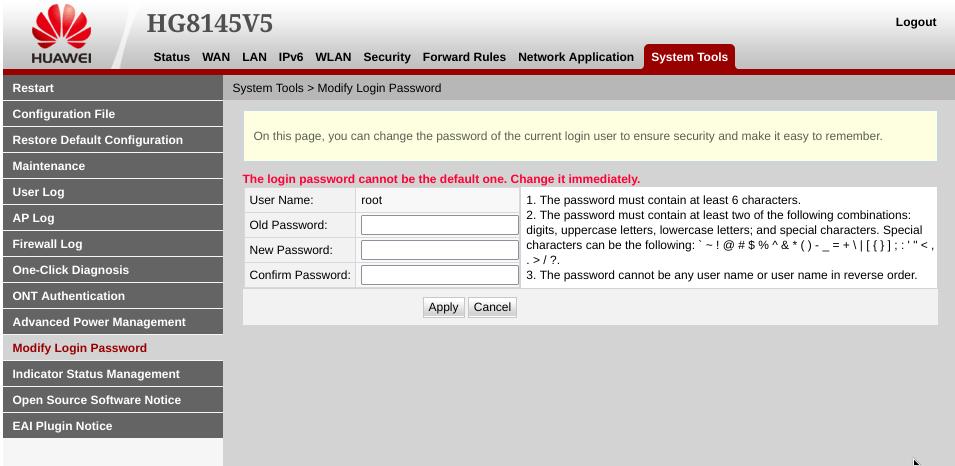Open Indicator Status Management
955x466 pixels.
click(113, 374)
